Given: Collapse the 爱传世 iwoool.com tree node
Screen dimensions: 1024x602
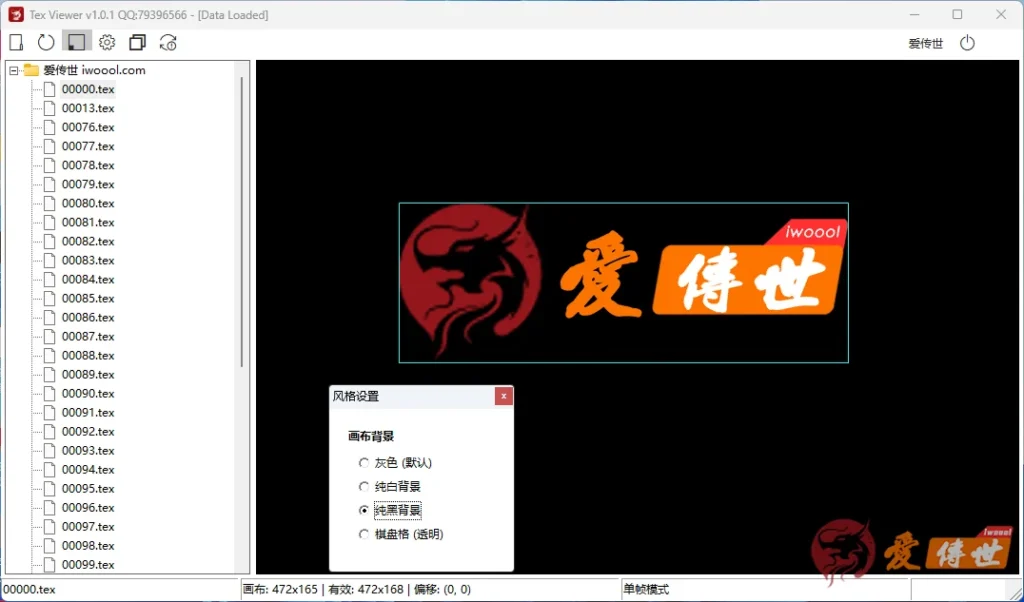Looking at the screenshot, I should coord(14,71).
